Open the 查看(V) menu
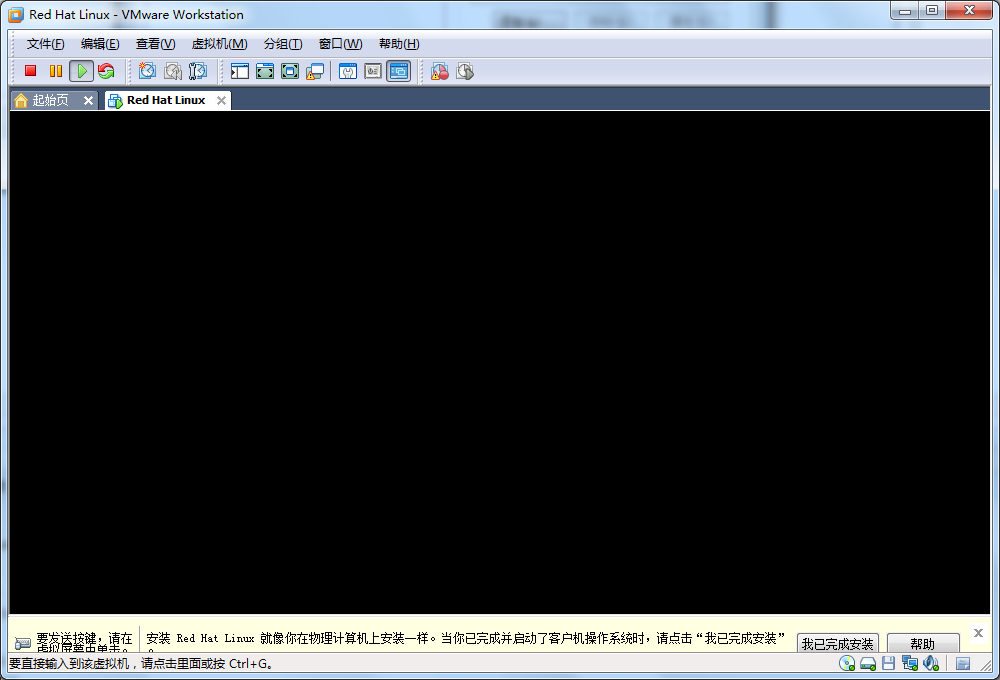The height and width of the screenshot is (680, 1000). pyautogui.click(x=156, y=44)
